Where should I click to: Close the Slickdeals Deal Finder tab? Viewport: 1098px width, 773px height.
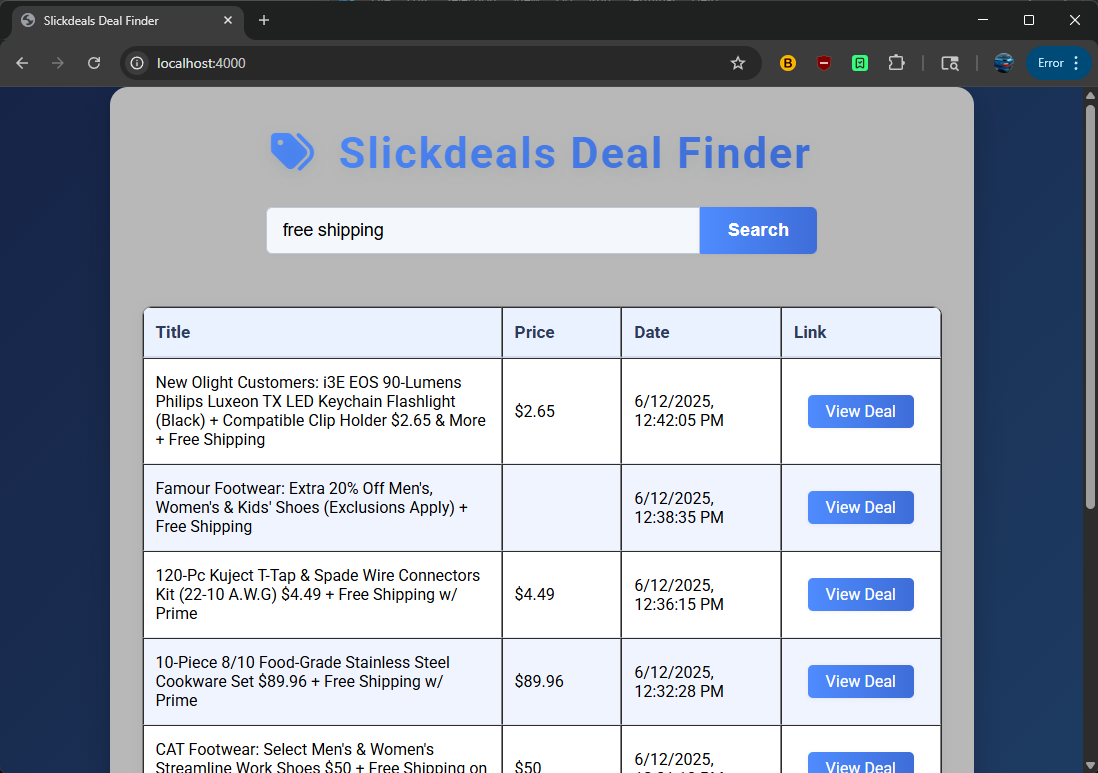[x=229, y=20]
